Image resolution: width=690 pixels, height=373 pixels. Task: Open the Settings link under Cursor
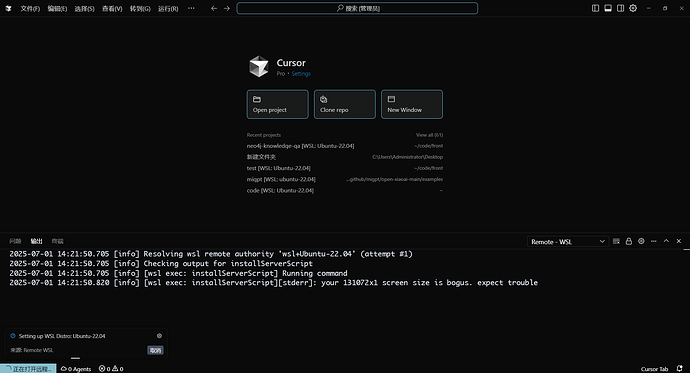click(x=301, y=73)
